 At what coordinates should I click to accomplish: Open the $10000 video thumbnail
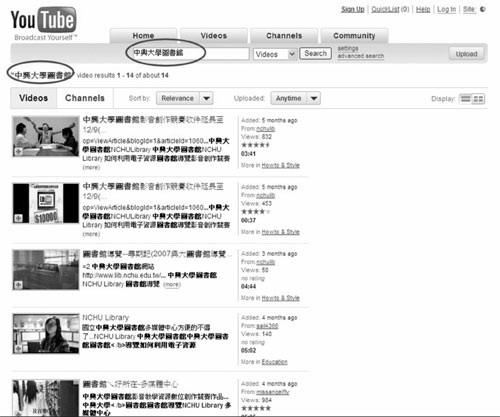pos(46,203)
